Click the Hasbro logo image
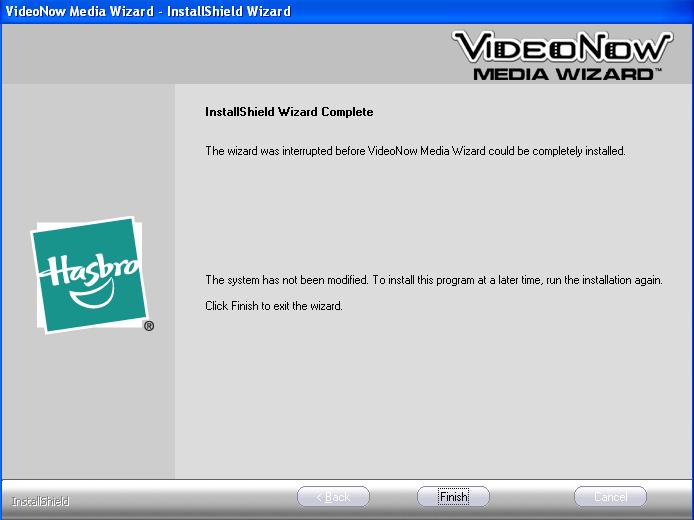694x520 pixels. tap(92, 275)
